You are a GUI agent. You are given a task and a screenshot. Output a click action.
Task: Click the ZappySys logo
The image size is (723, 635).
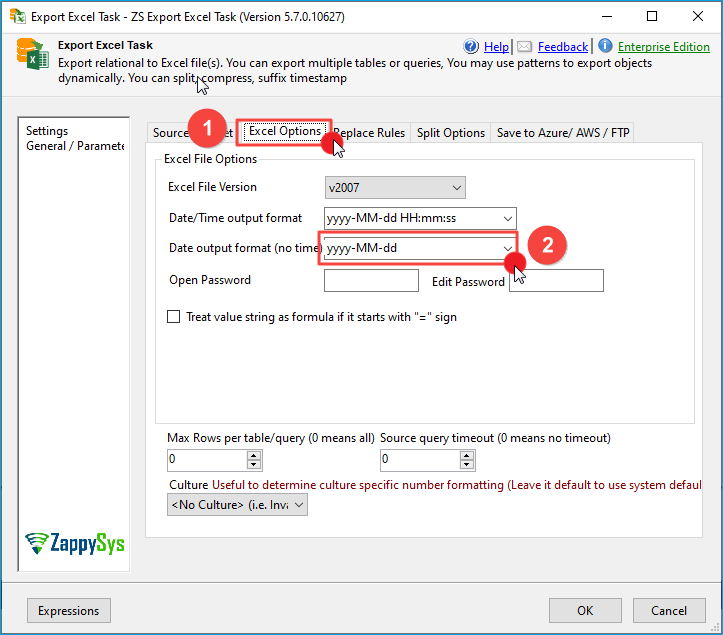coord(75,543)
